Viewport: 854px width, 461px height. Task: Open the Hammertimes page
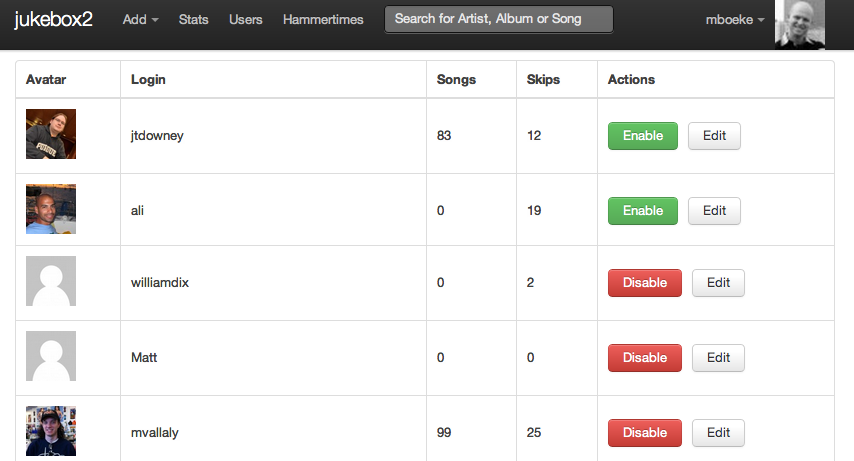point(323,20)
